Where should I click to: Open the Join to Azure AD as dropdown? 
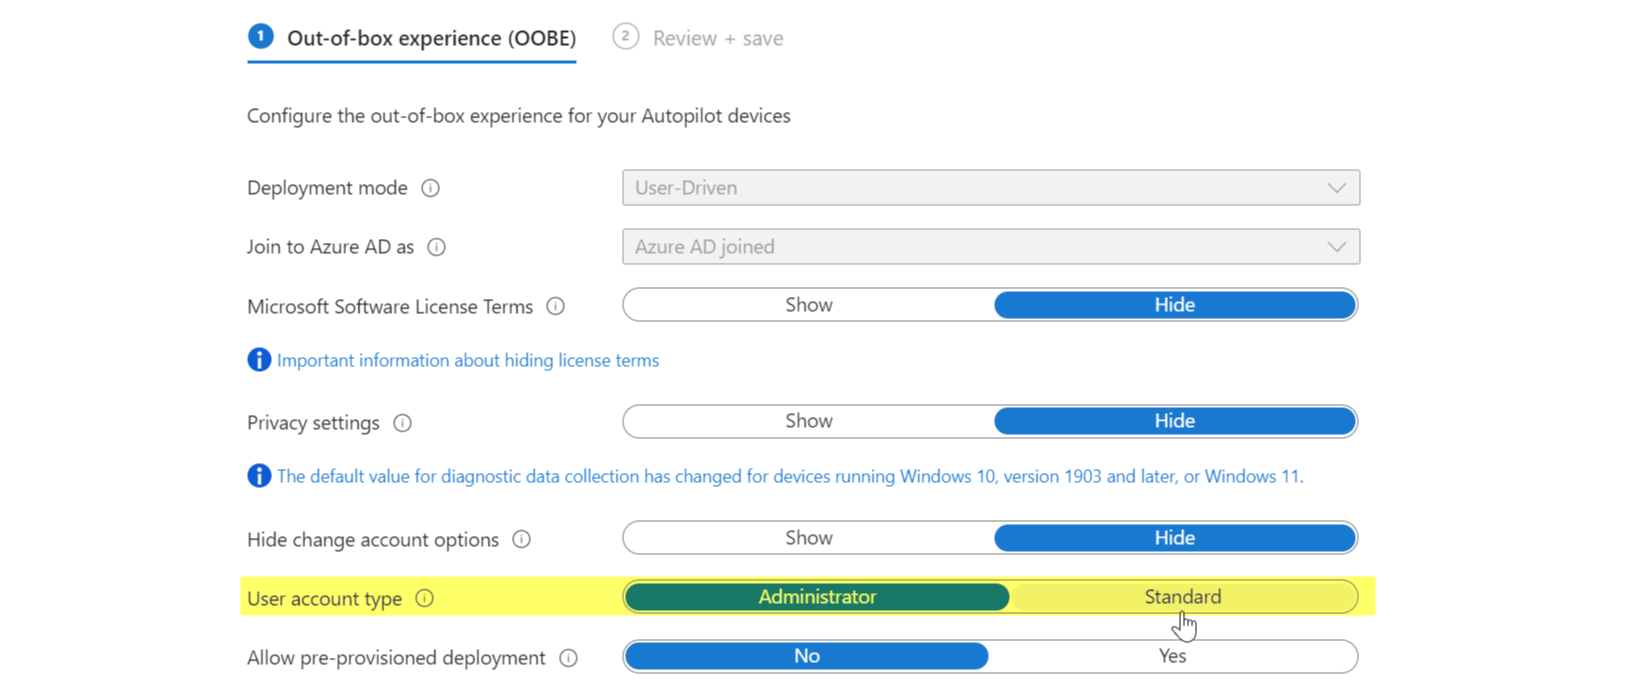coord(990,247)
